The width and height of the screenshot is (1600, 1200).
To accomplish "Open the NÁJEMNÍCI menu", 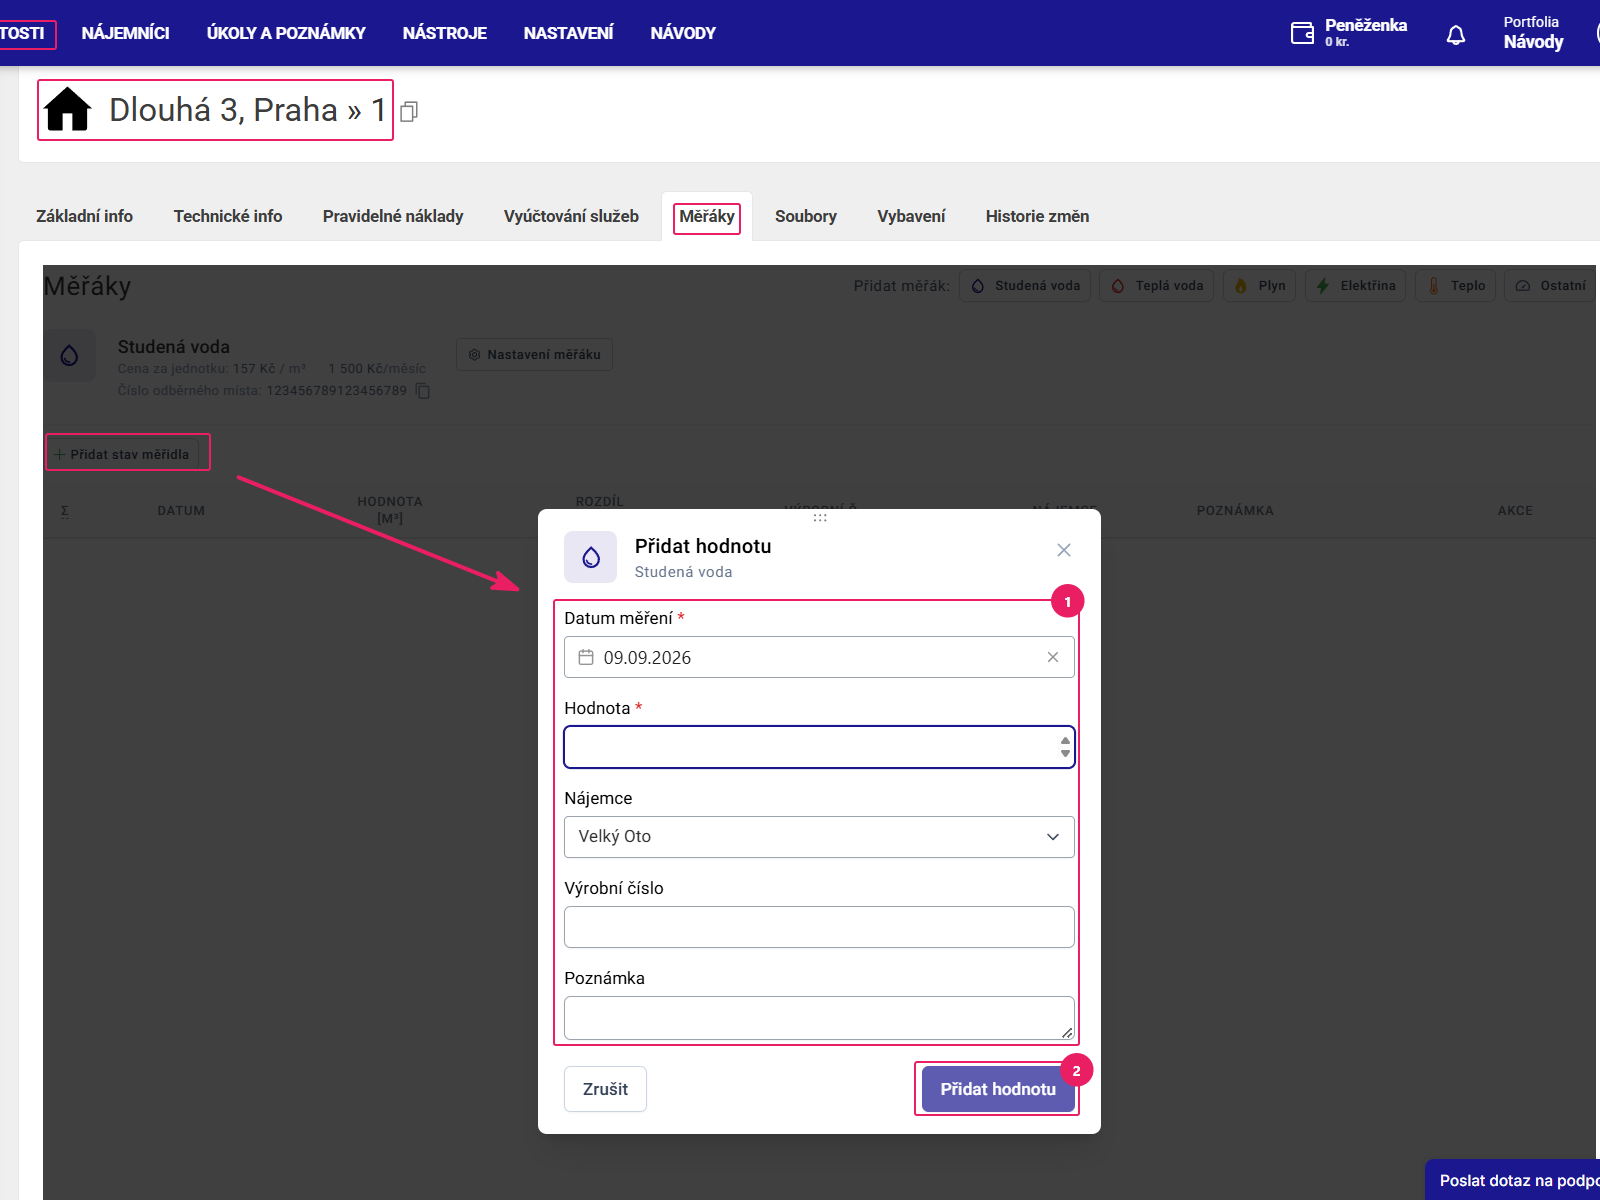I will coord(125,33).
